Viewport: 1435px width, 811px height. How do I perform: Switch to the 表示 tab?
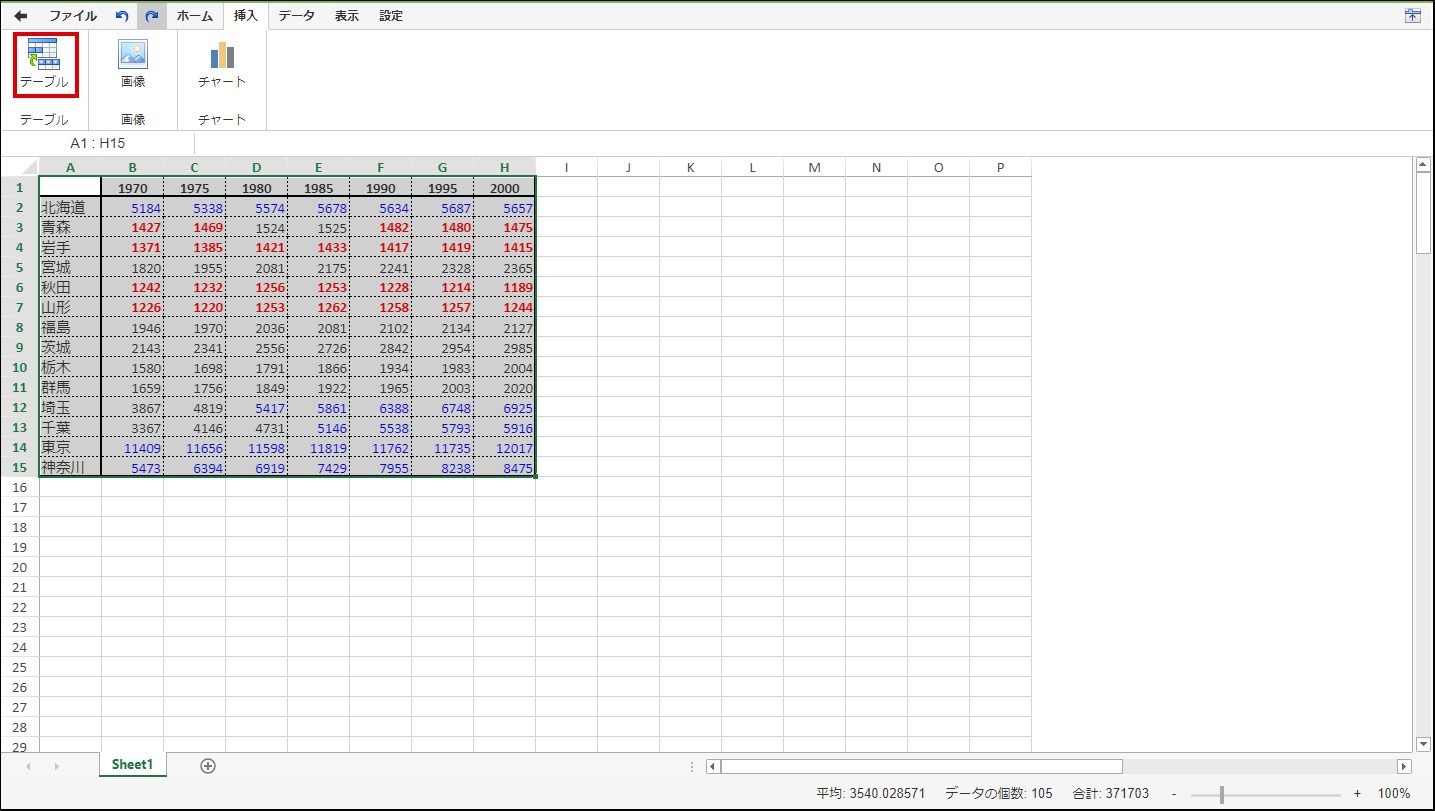pyautogui.click(x=346, y=16)
